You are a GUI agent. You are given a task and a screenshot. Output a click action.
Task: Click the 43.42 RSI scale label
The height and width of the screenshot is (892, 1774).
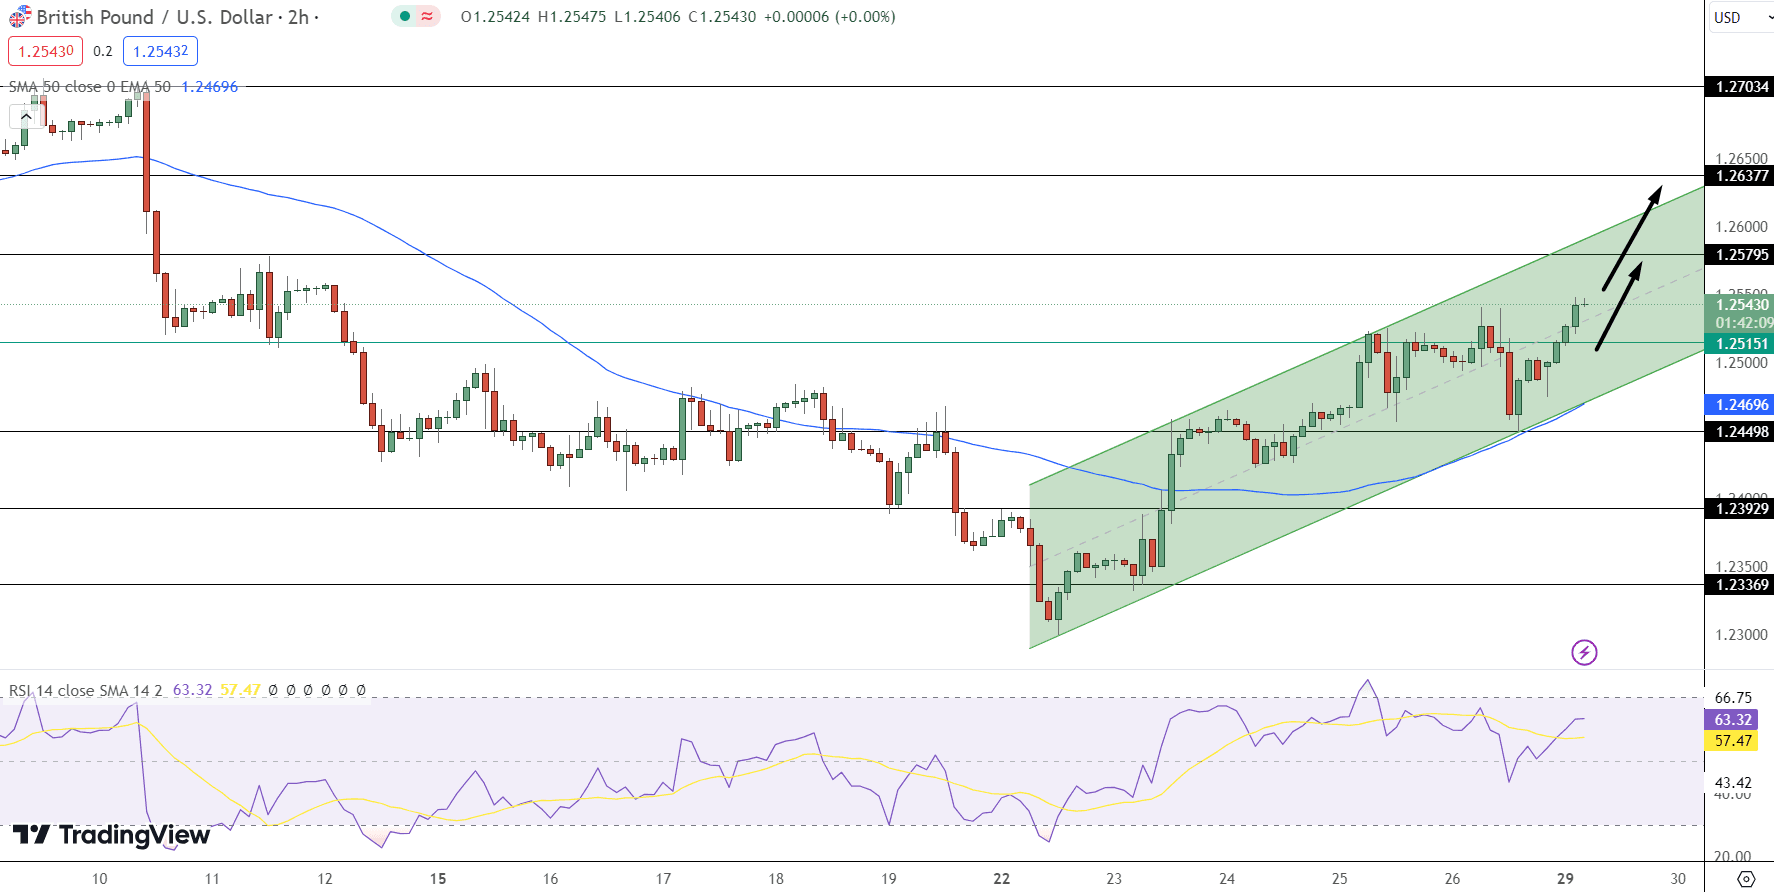pos(1733,783)
